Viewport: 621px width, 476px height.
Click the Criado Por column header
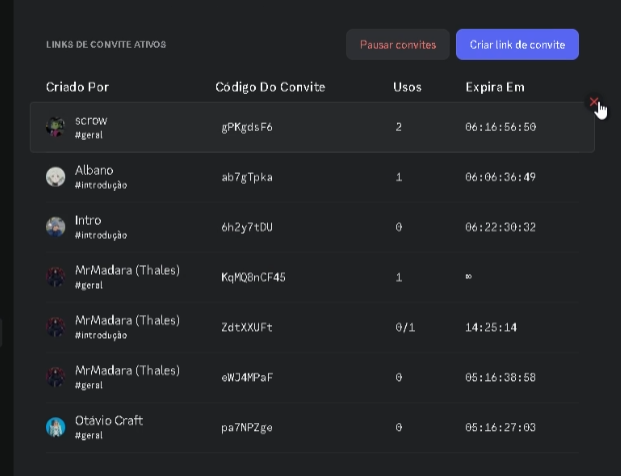tap(77, 87)
